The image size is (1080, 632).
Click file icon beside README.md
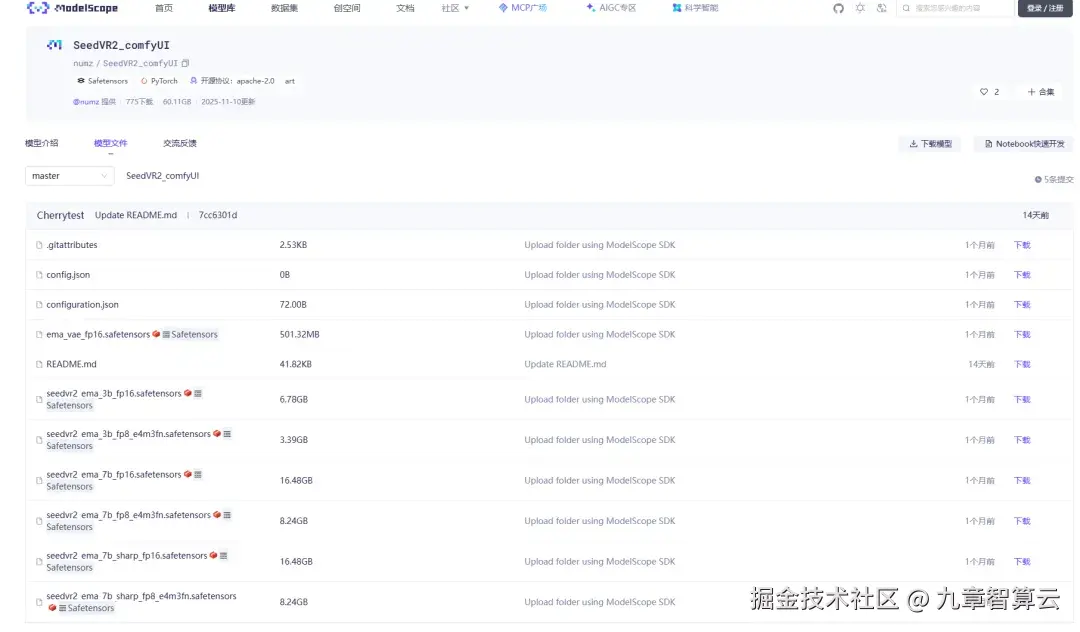[x=39, y=364]
